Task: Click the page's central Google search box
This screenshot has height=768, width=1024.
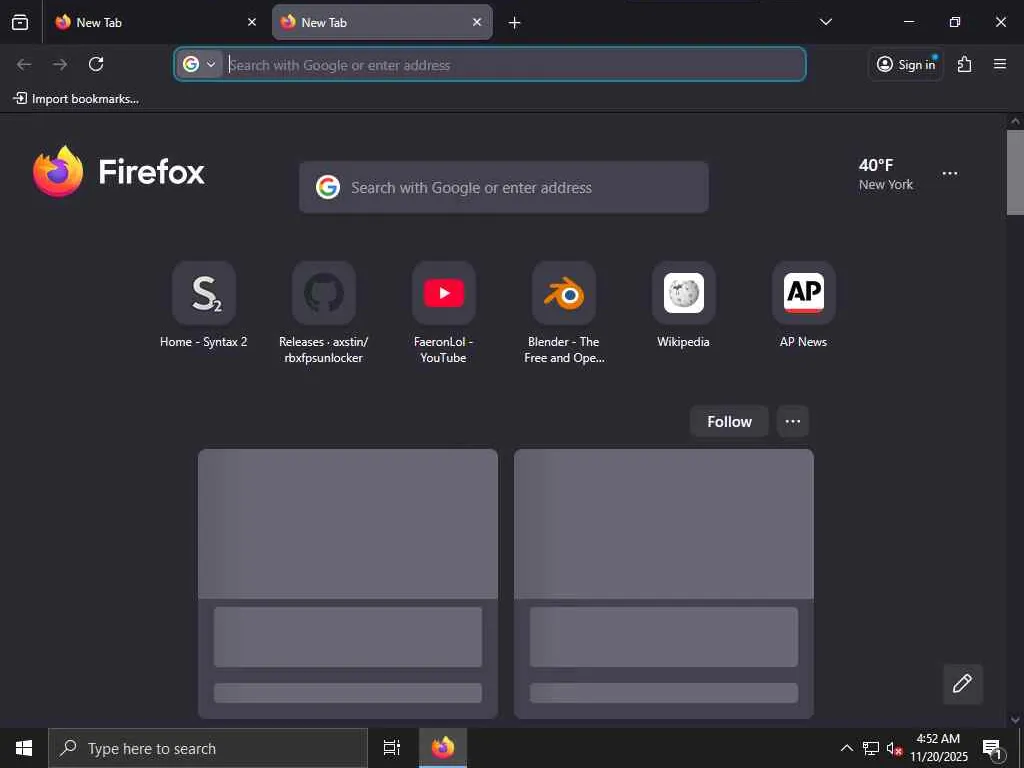Action: [x=504, y=187]
